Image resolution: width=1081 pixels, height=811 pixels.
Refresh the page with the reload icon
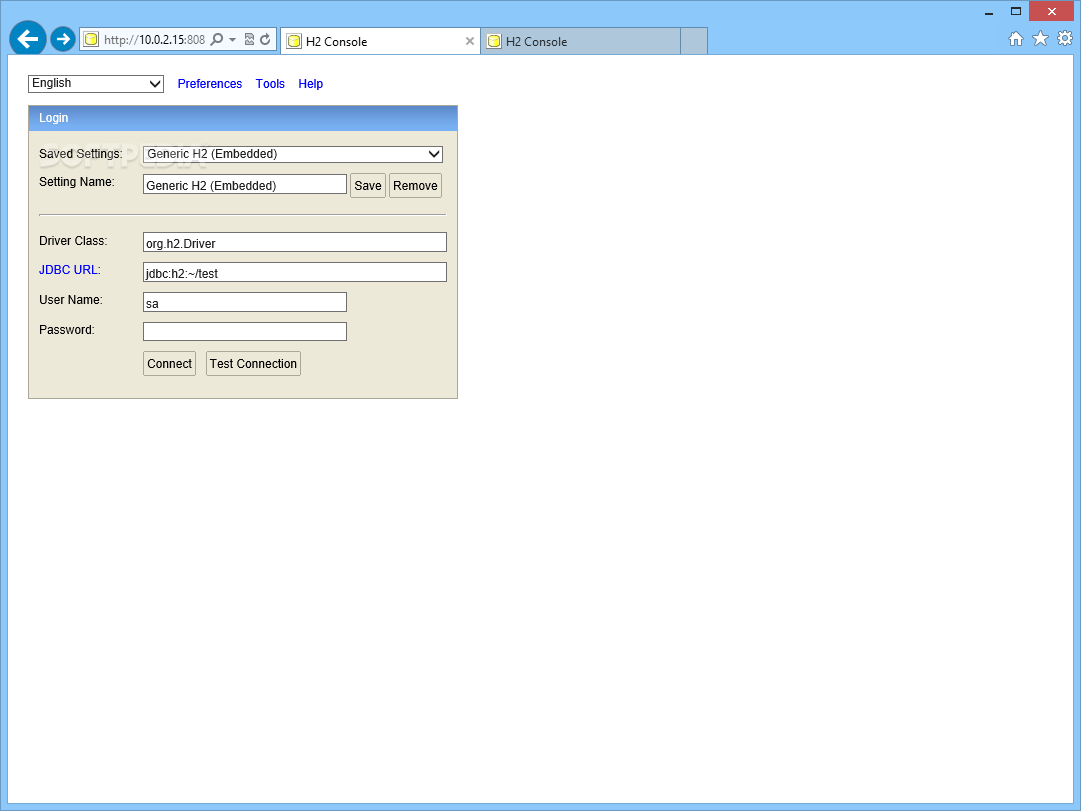pyautogui.click(x=265, y=39)
